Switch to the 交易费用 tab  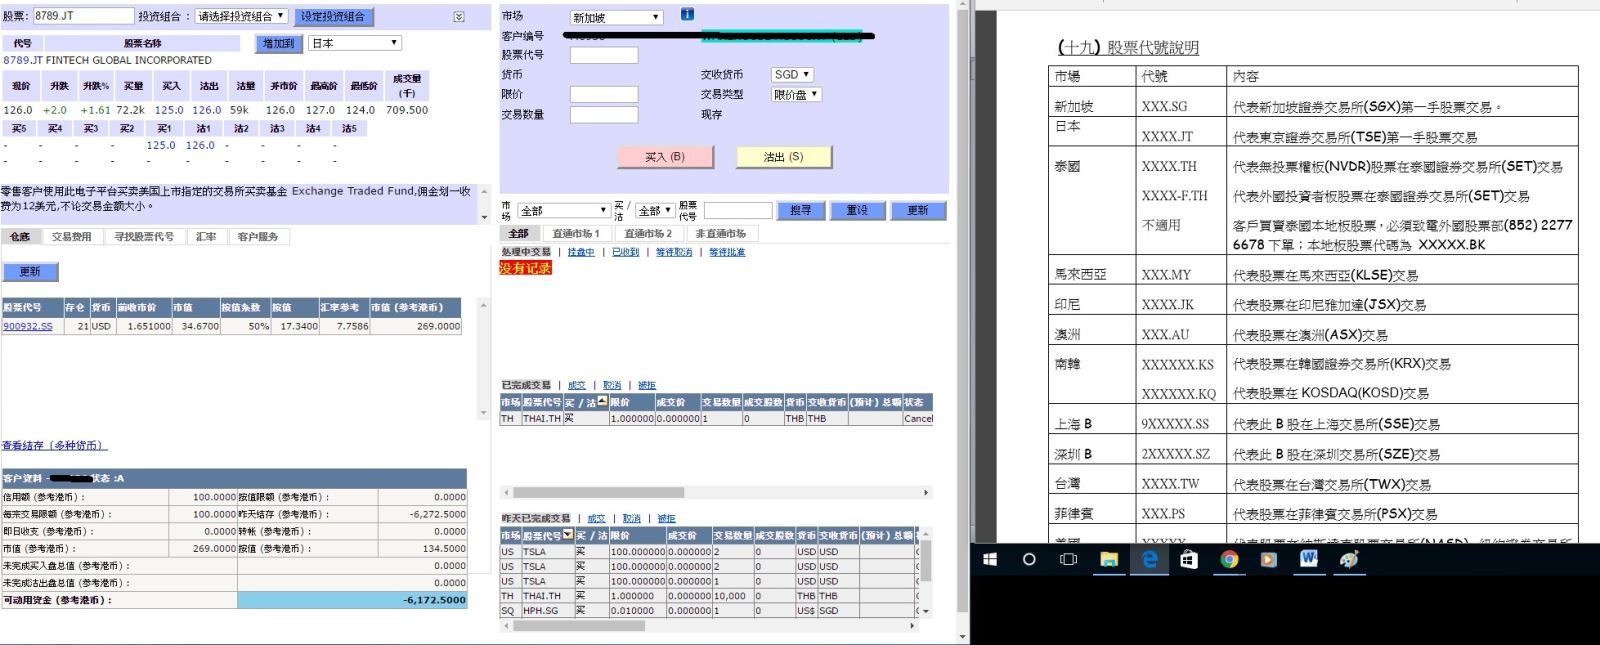[71, 237]
